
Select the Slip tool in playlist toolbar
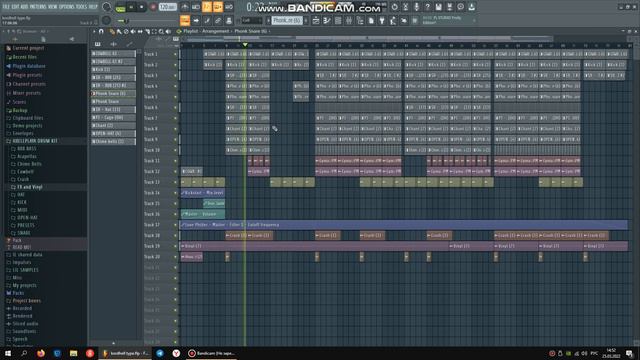140,31
